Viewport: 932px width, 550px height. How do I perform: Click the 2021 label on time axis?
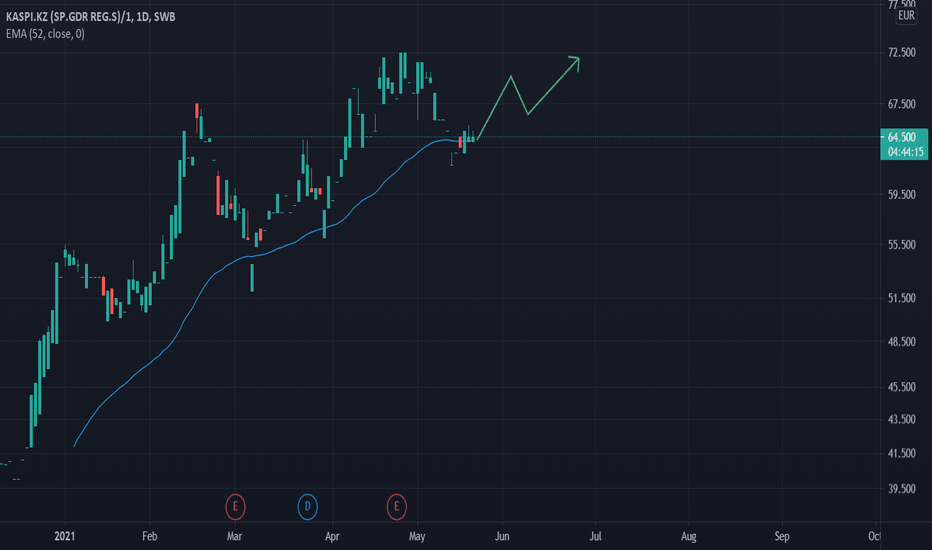pyautogui.click(x=65, y=536)
